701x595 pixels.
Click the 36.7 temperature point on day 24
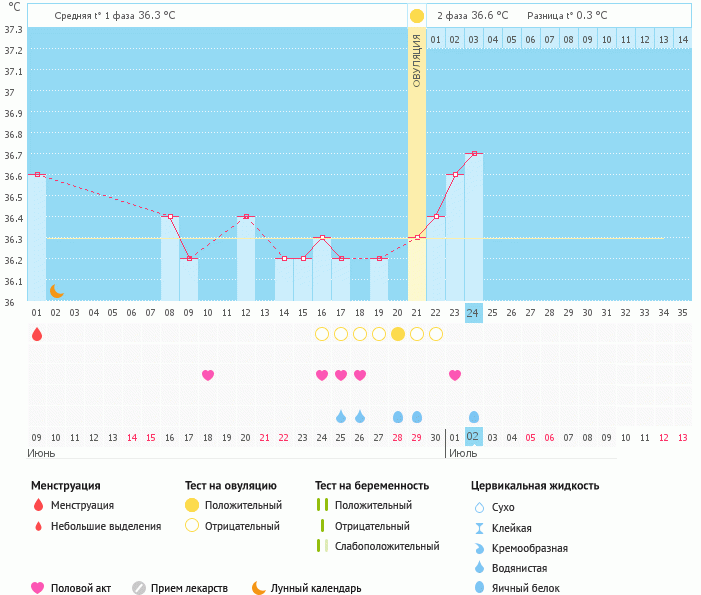[474, 154]
